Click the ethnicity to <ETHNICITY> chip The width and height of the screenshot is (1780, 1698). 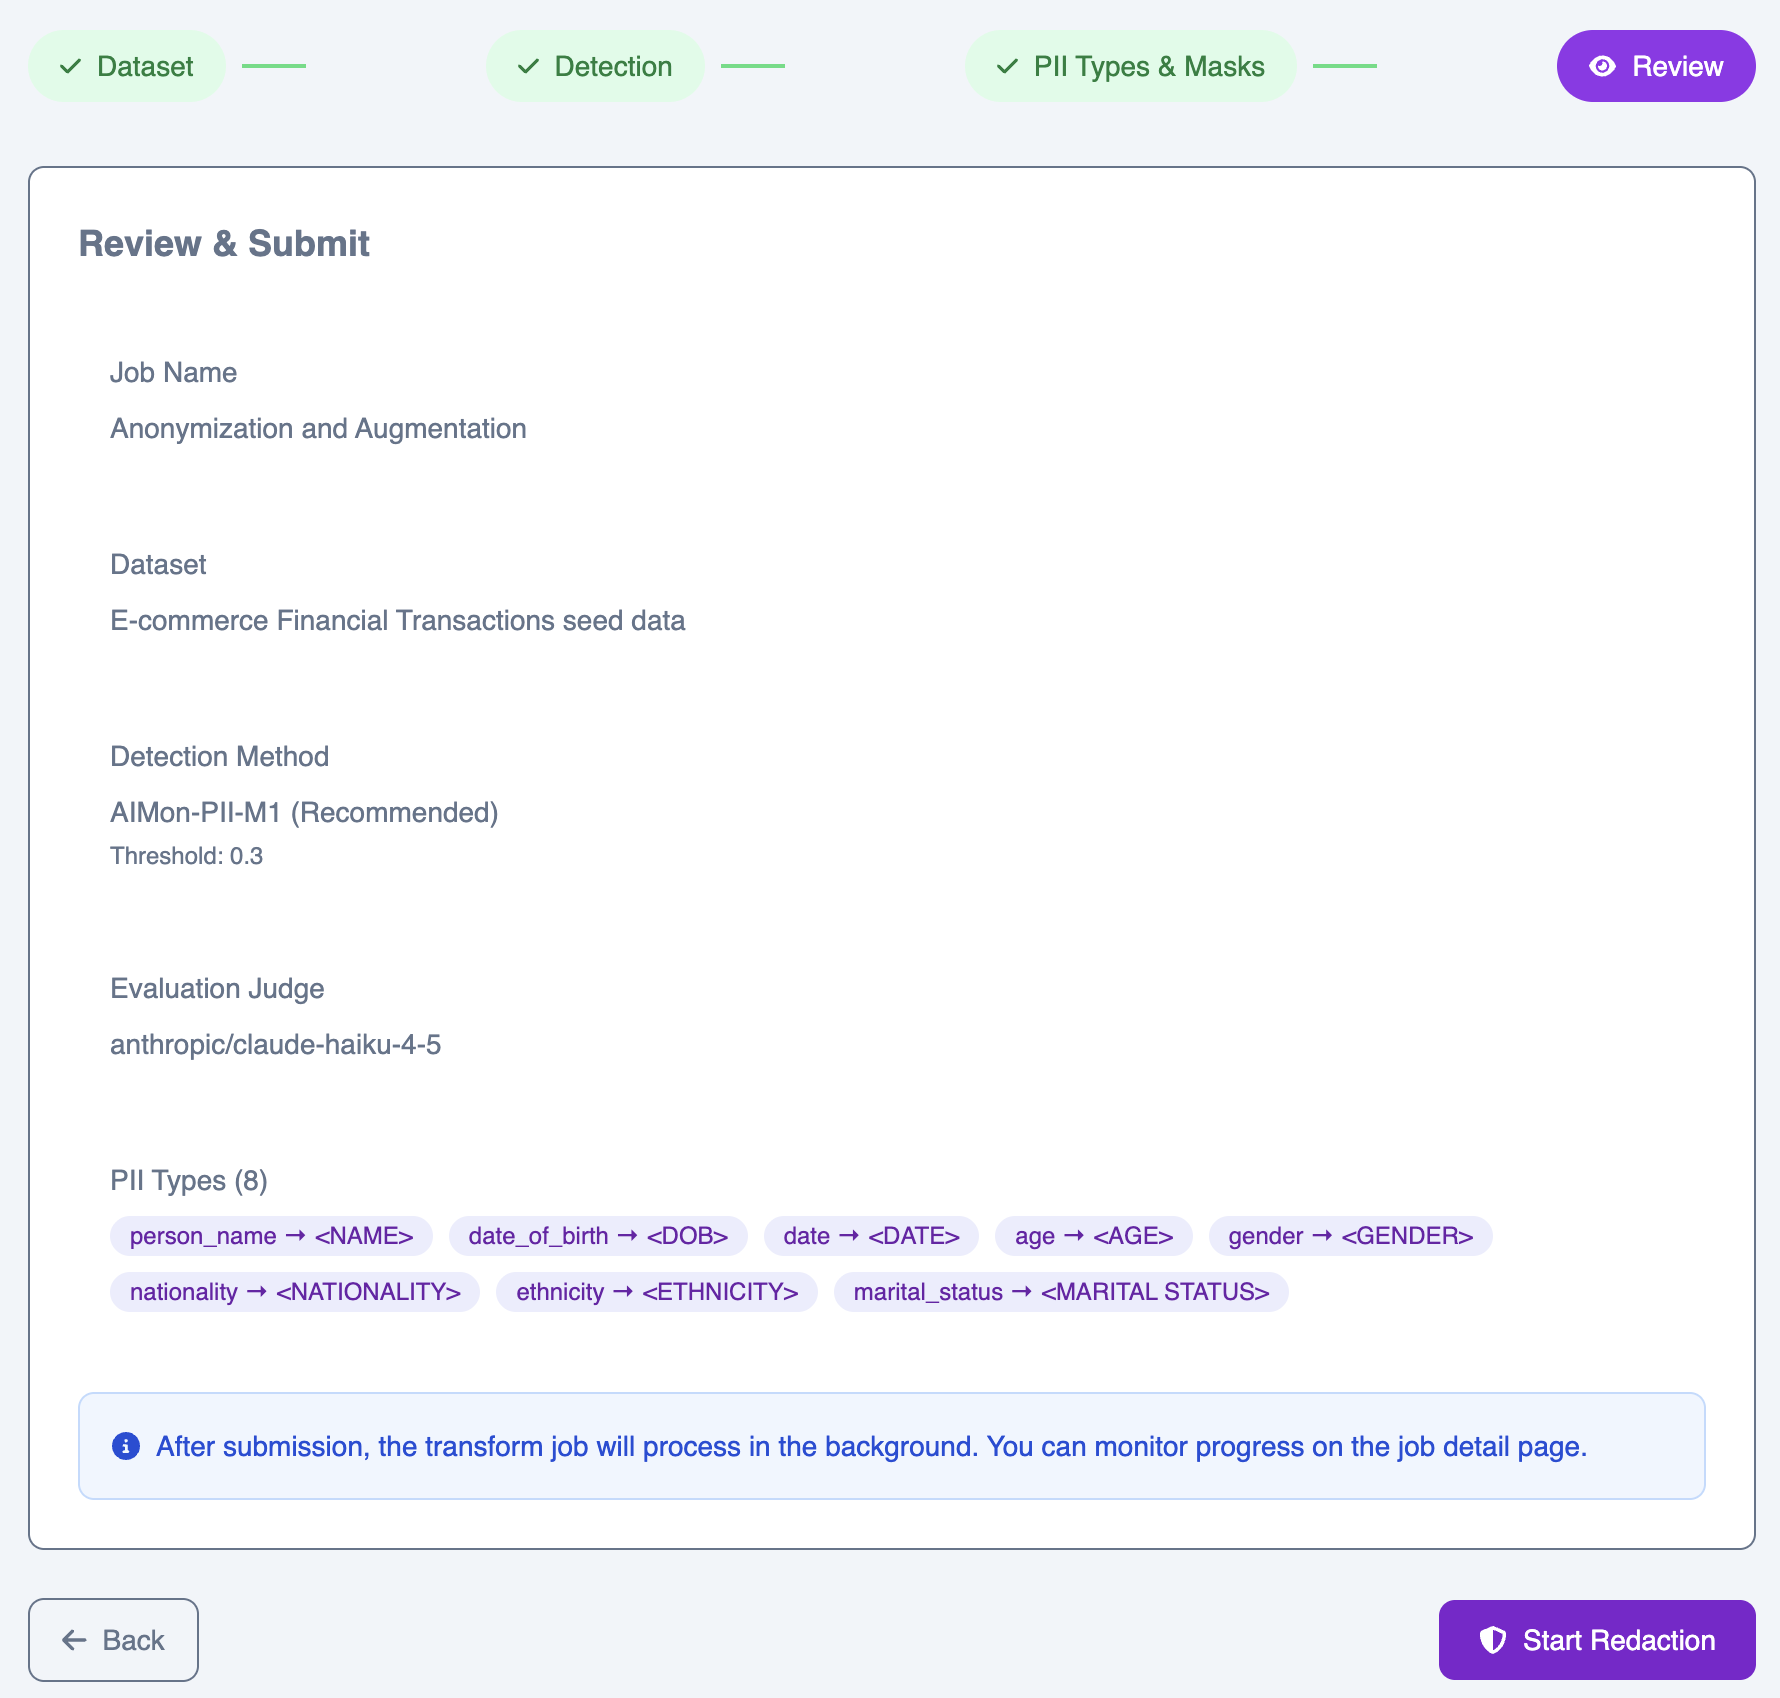(656, 1291)
